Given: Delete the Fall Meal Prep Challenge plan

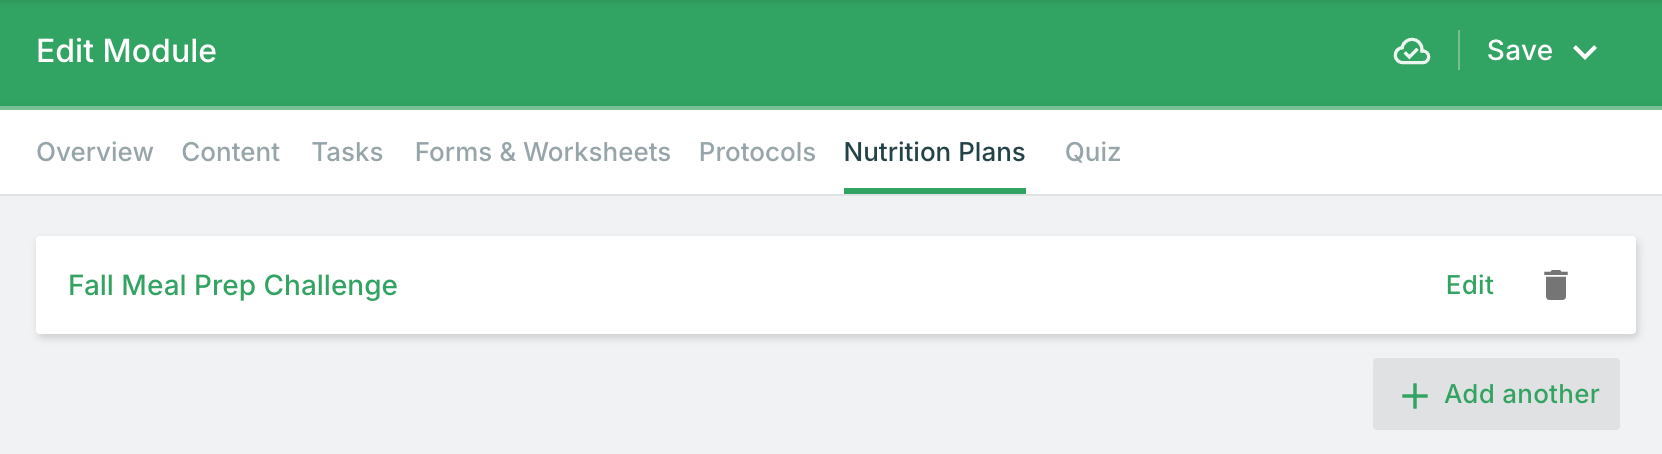Looking at the screenshot, I should (1555, 285).
